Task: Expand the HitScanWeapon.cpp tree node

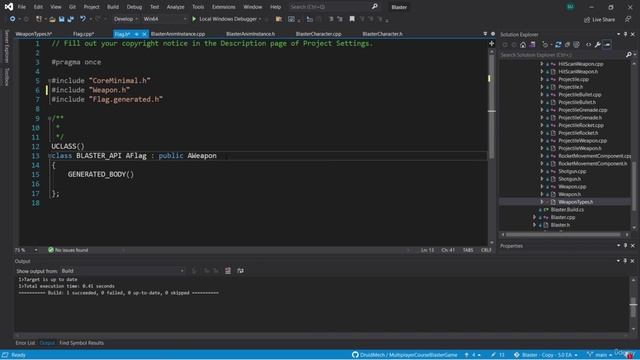Action: [x=542, y=64]
